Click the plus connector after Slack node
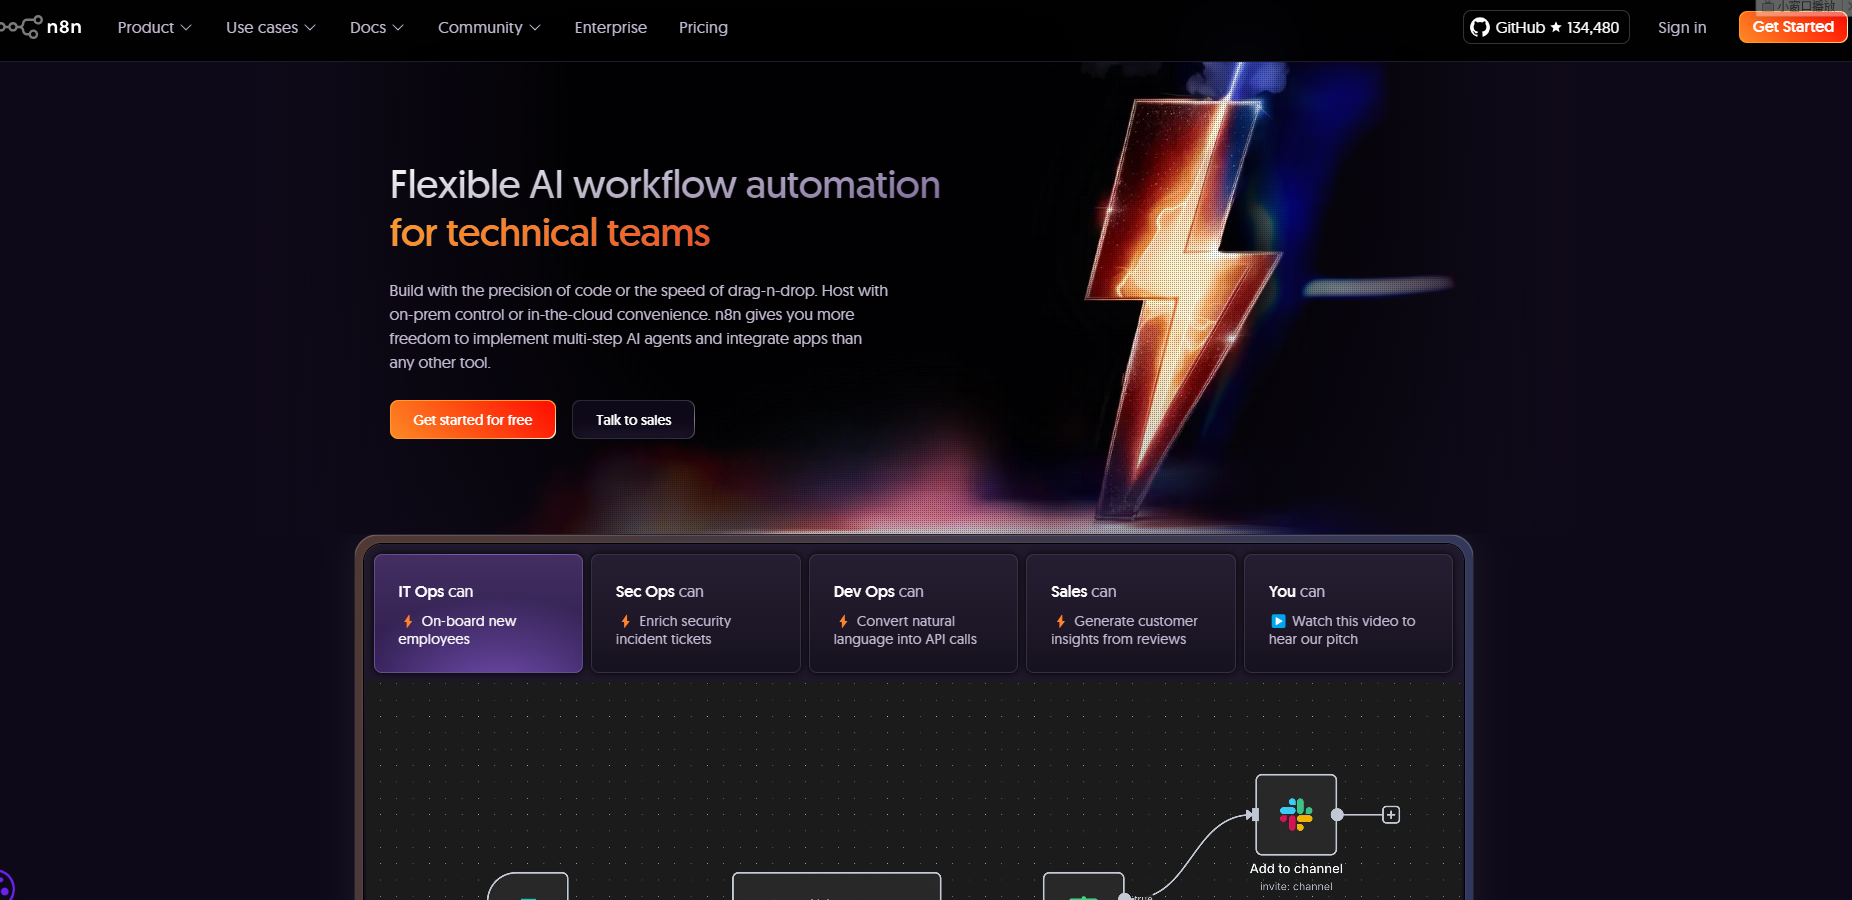 pos(1391,815)
